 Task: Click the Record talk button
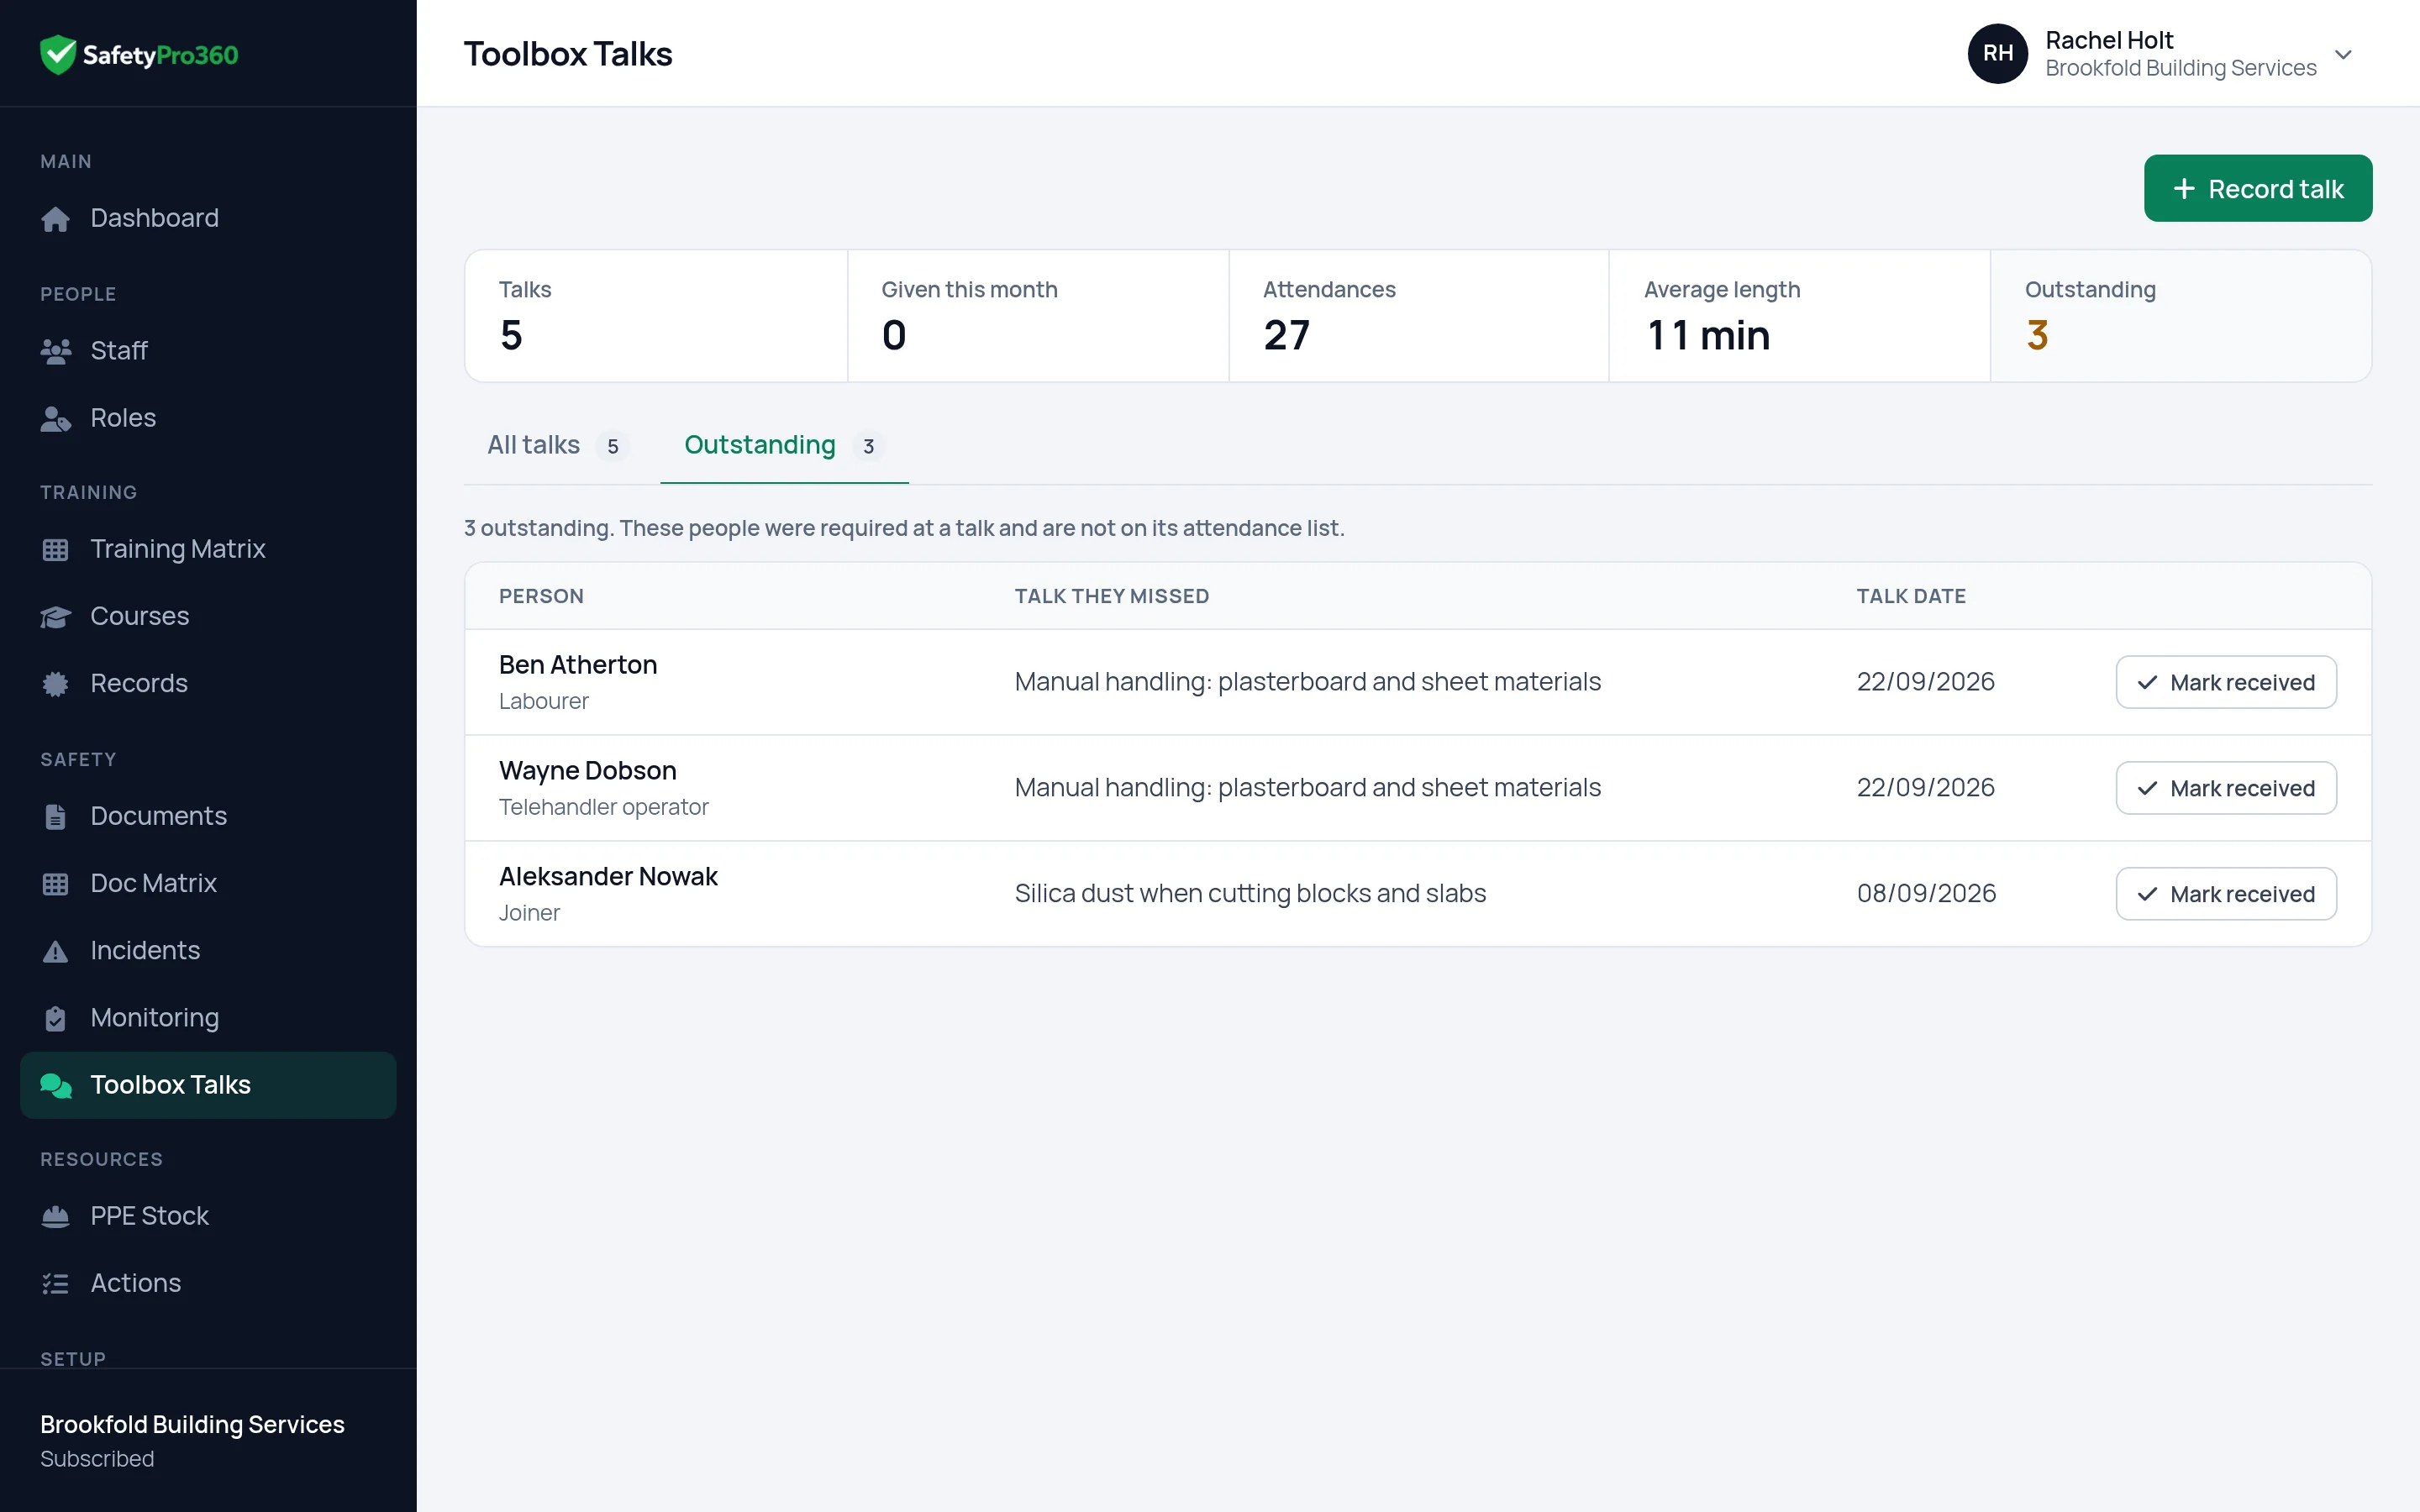click(x=2258, y=188)
